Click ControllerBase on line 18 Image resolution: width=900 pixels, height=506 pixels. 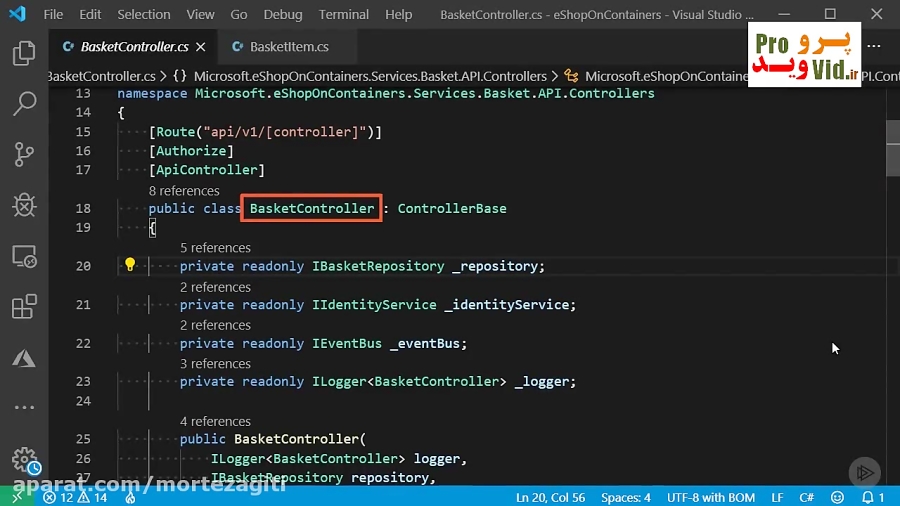click(x=452, y=208)
